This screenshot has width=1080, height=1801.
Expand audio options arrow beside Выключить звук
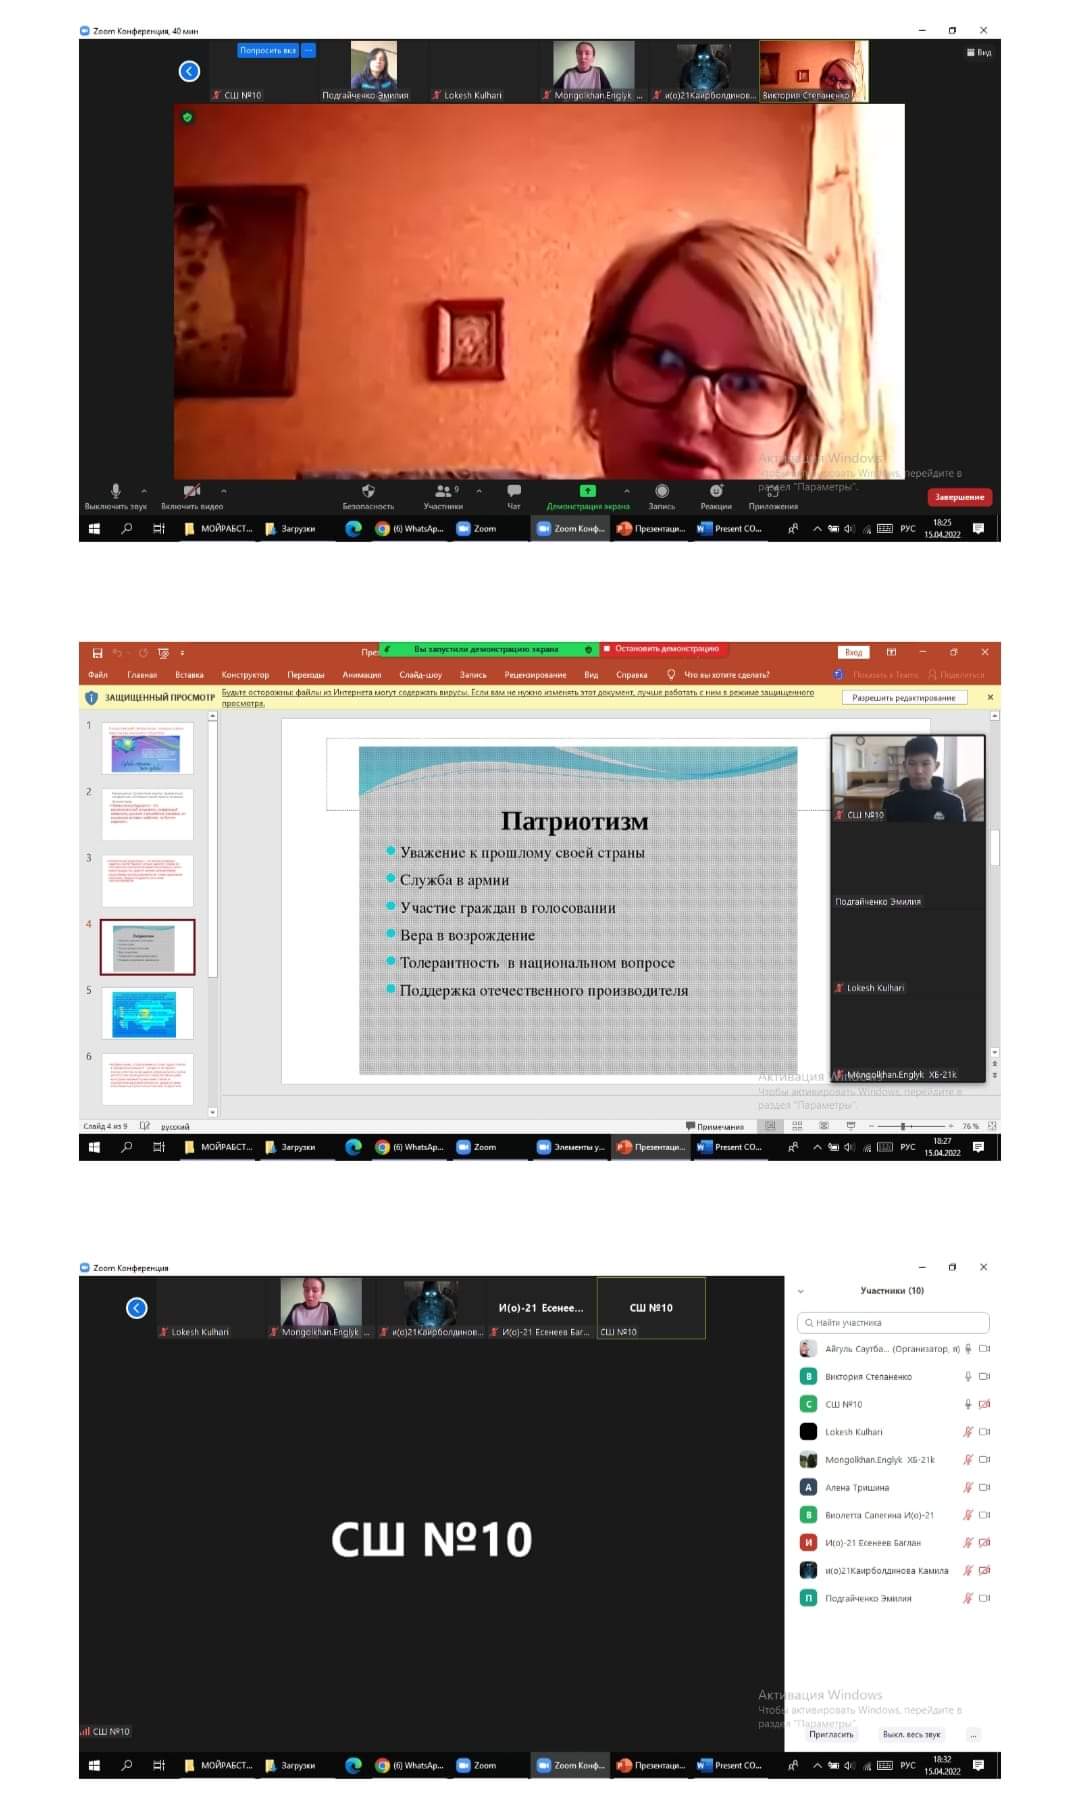coord(144,491)
